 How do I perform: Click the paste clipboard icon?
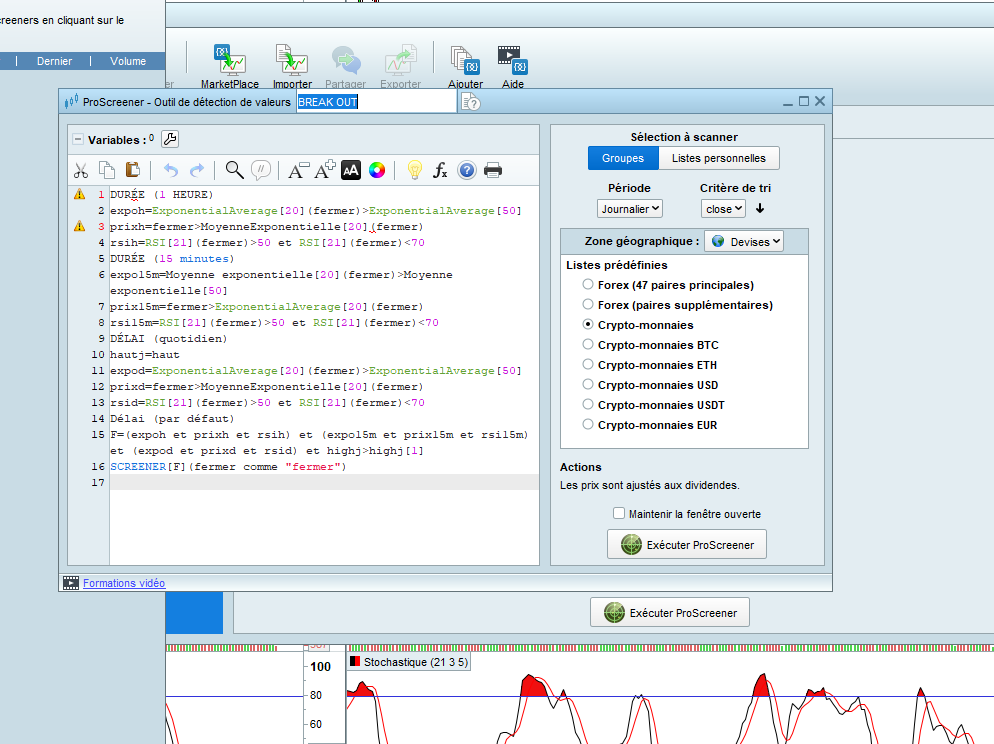pyautogui.click(x=132, y=170)
